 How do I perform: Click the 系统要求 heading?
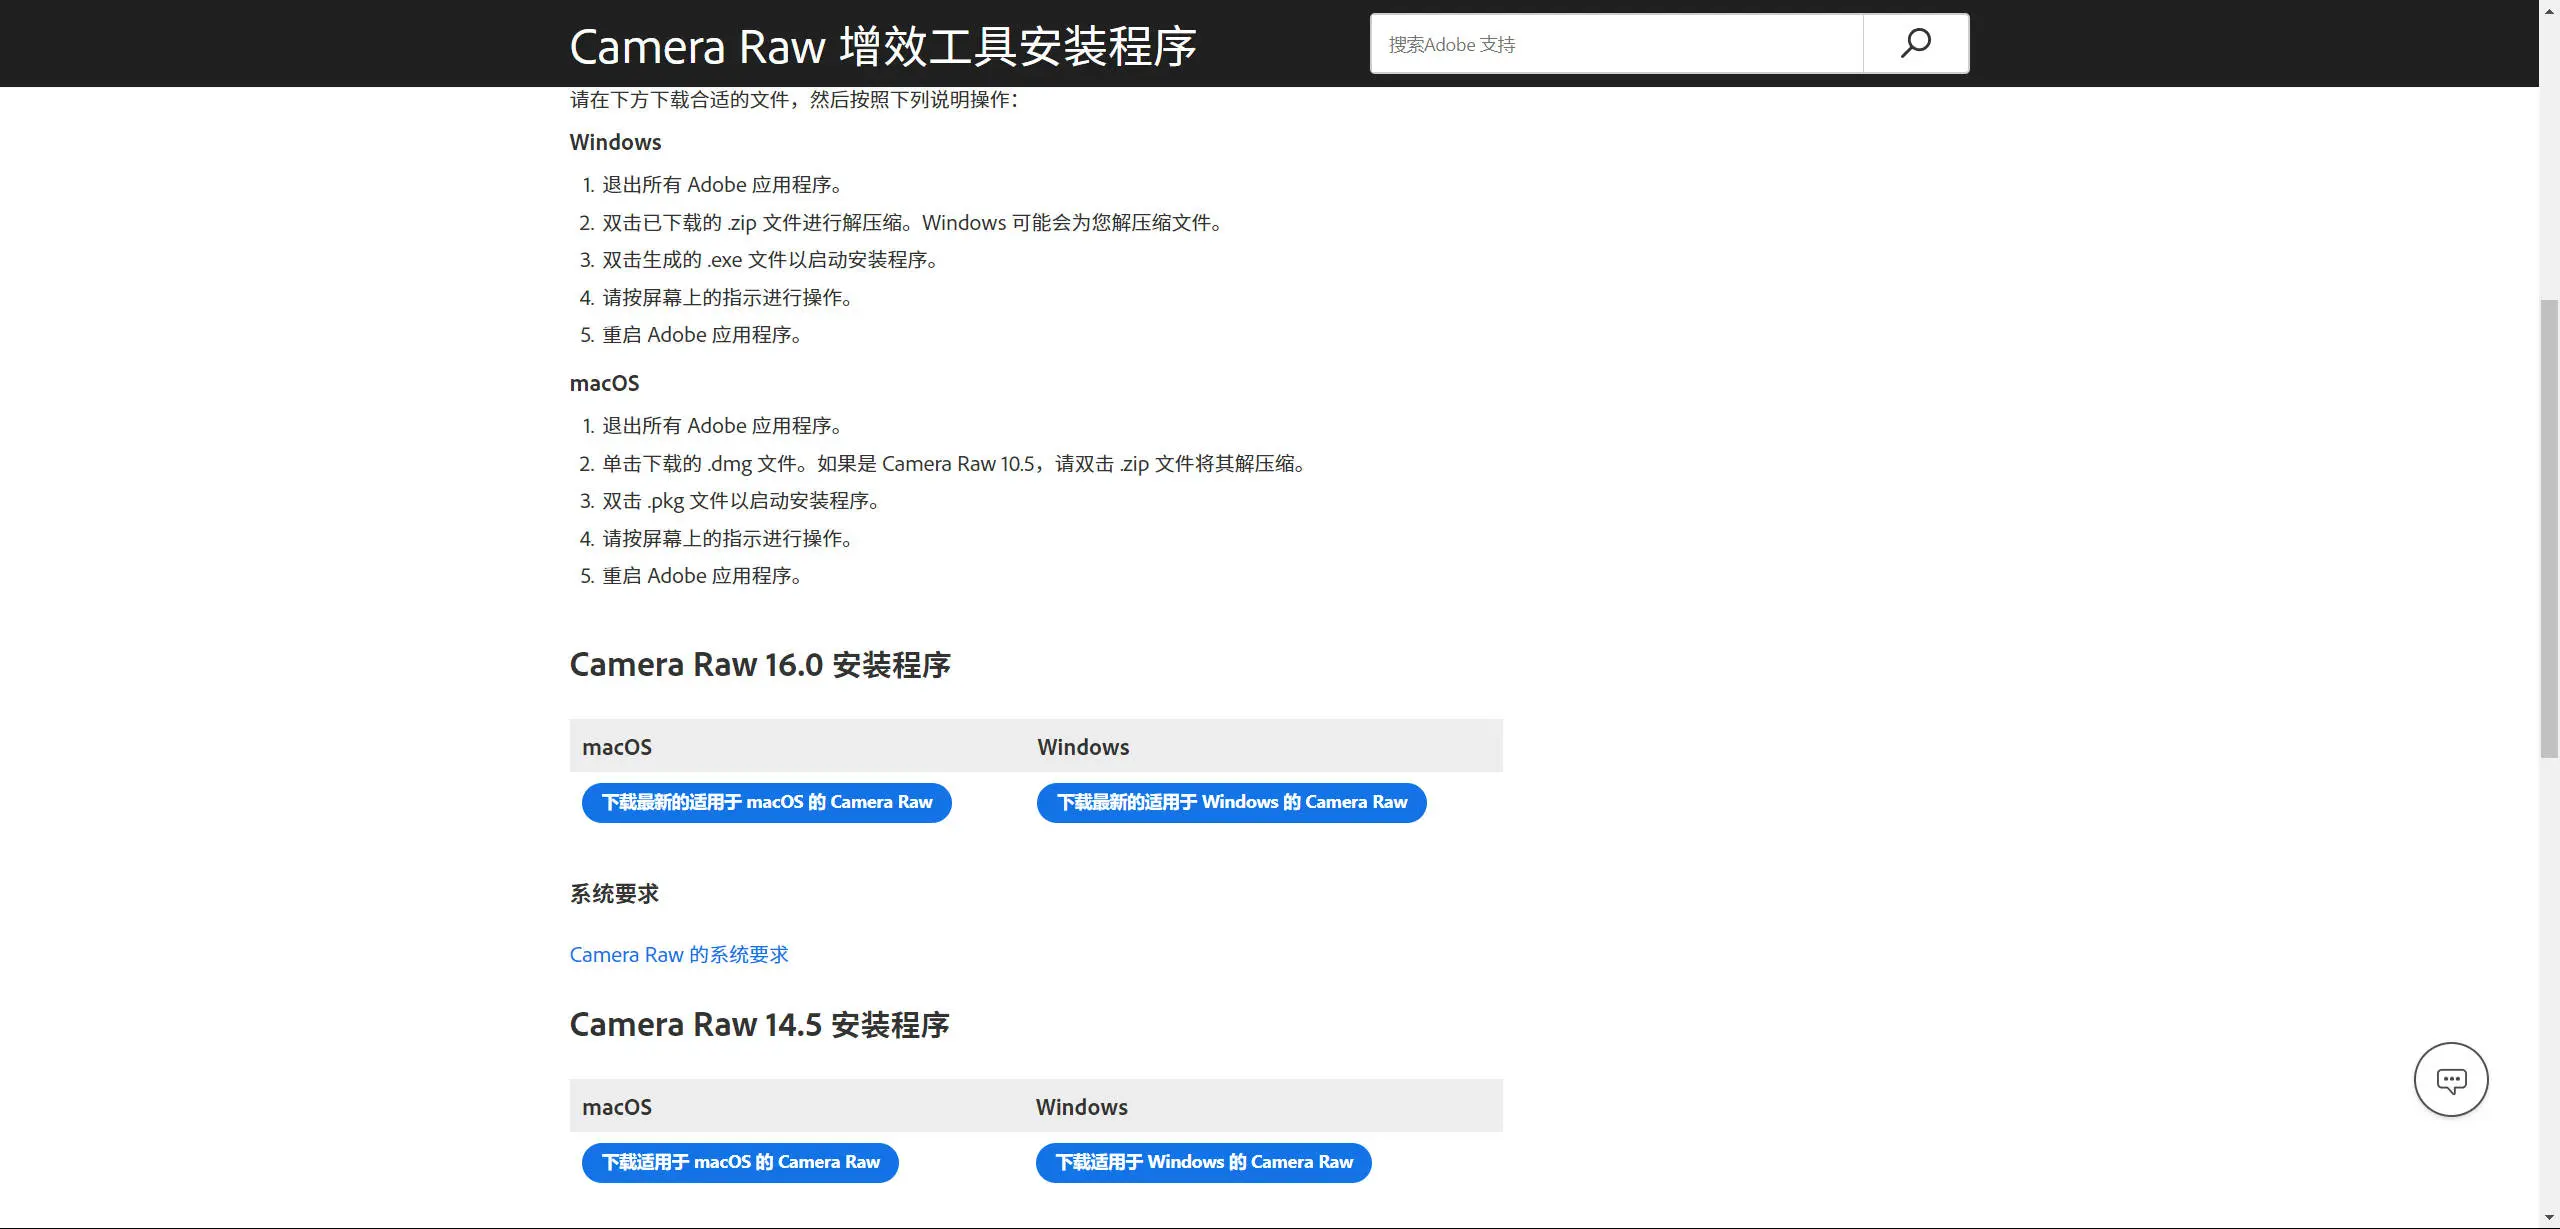(614, 893)
